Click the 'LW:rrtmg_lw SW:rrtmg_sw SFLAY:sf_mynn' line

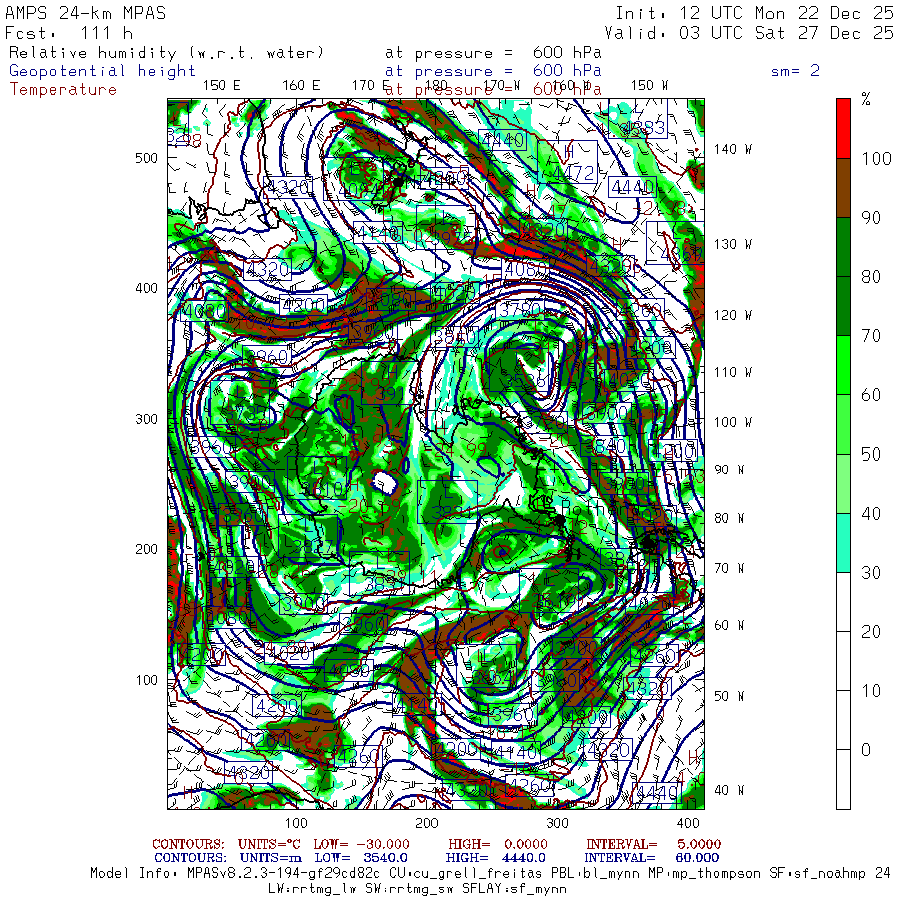tap(417, 889)
